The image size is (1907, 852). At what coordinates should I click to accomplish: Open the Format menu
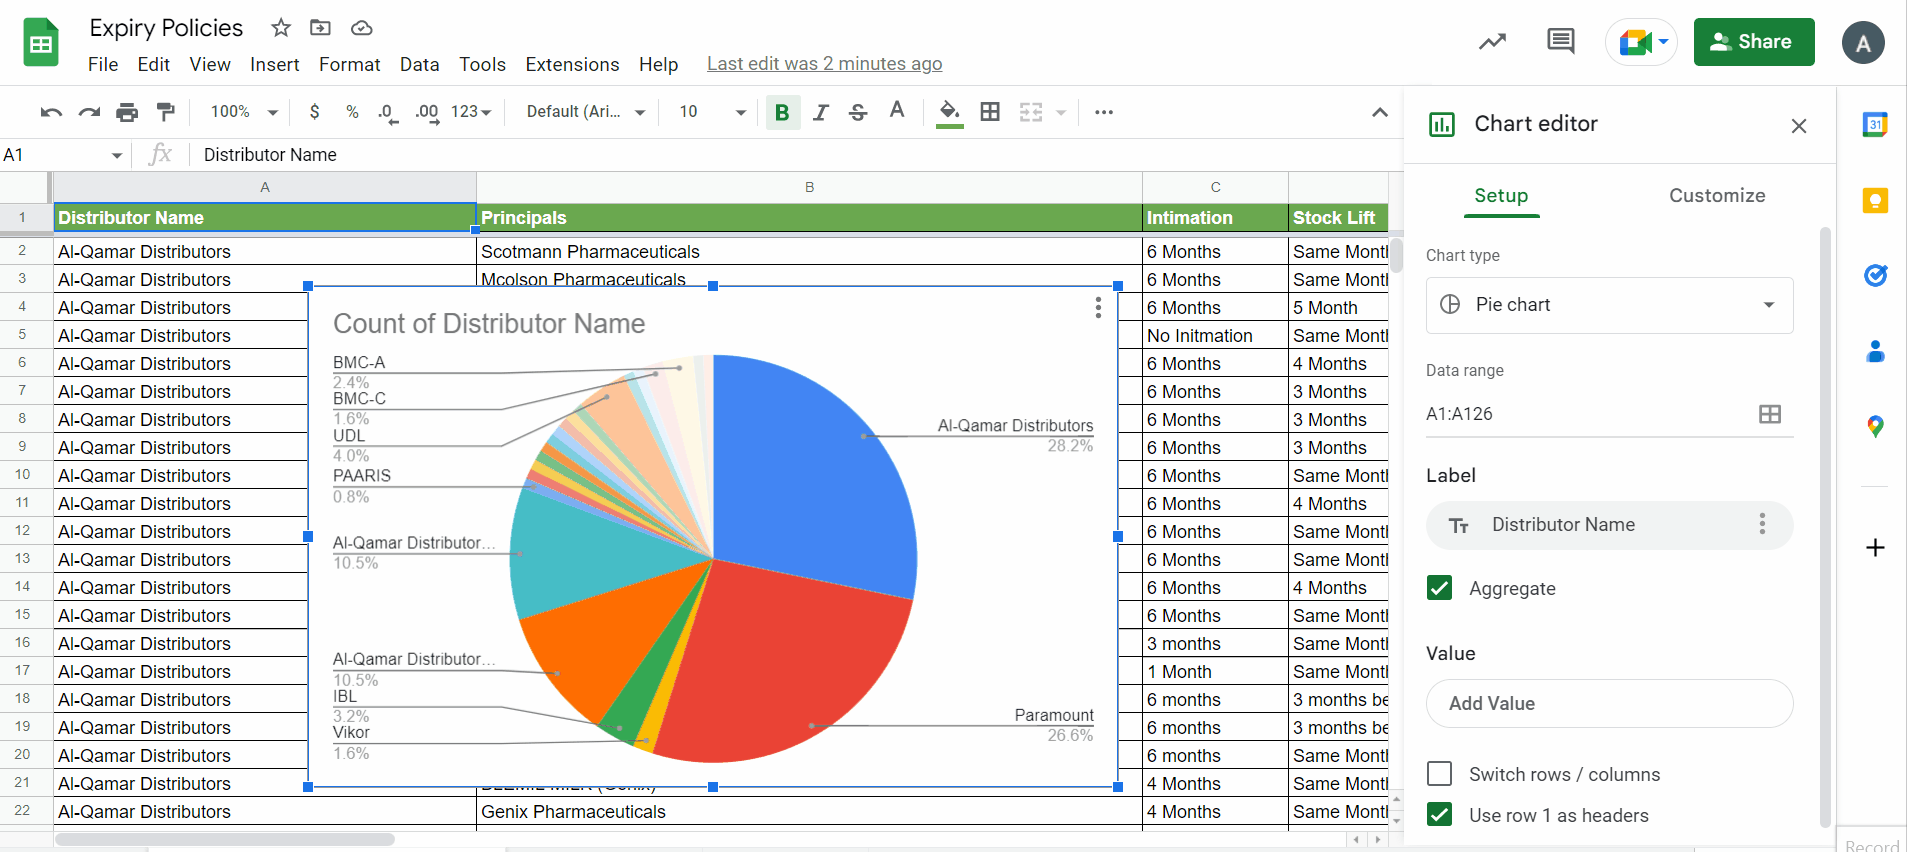[349, 64]
